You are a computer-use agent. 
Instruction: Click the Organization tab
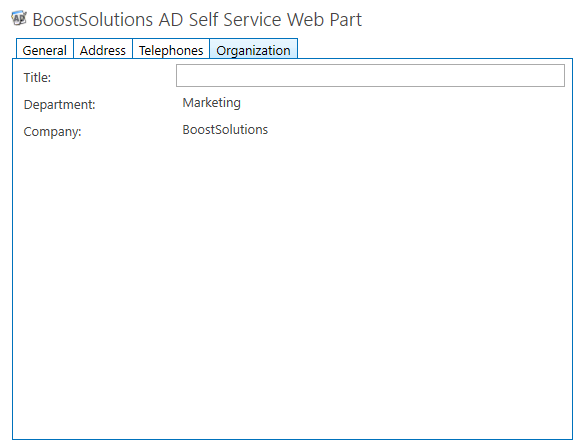(x=254, y=49)
